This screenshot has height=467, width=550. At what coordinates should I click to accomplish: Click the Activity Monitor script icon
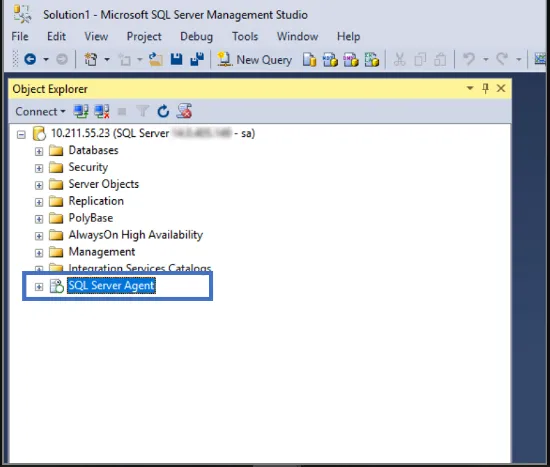(184, 112)
